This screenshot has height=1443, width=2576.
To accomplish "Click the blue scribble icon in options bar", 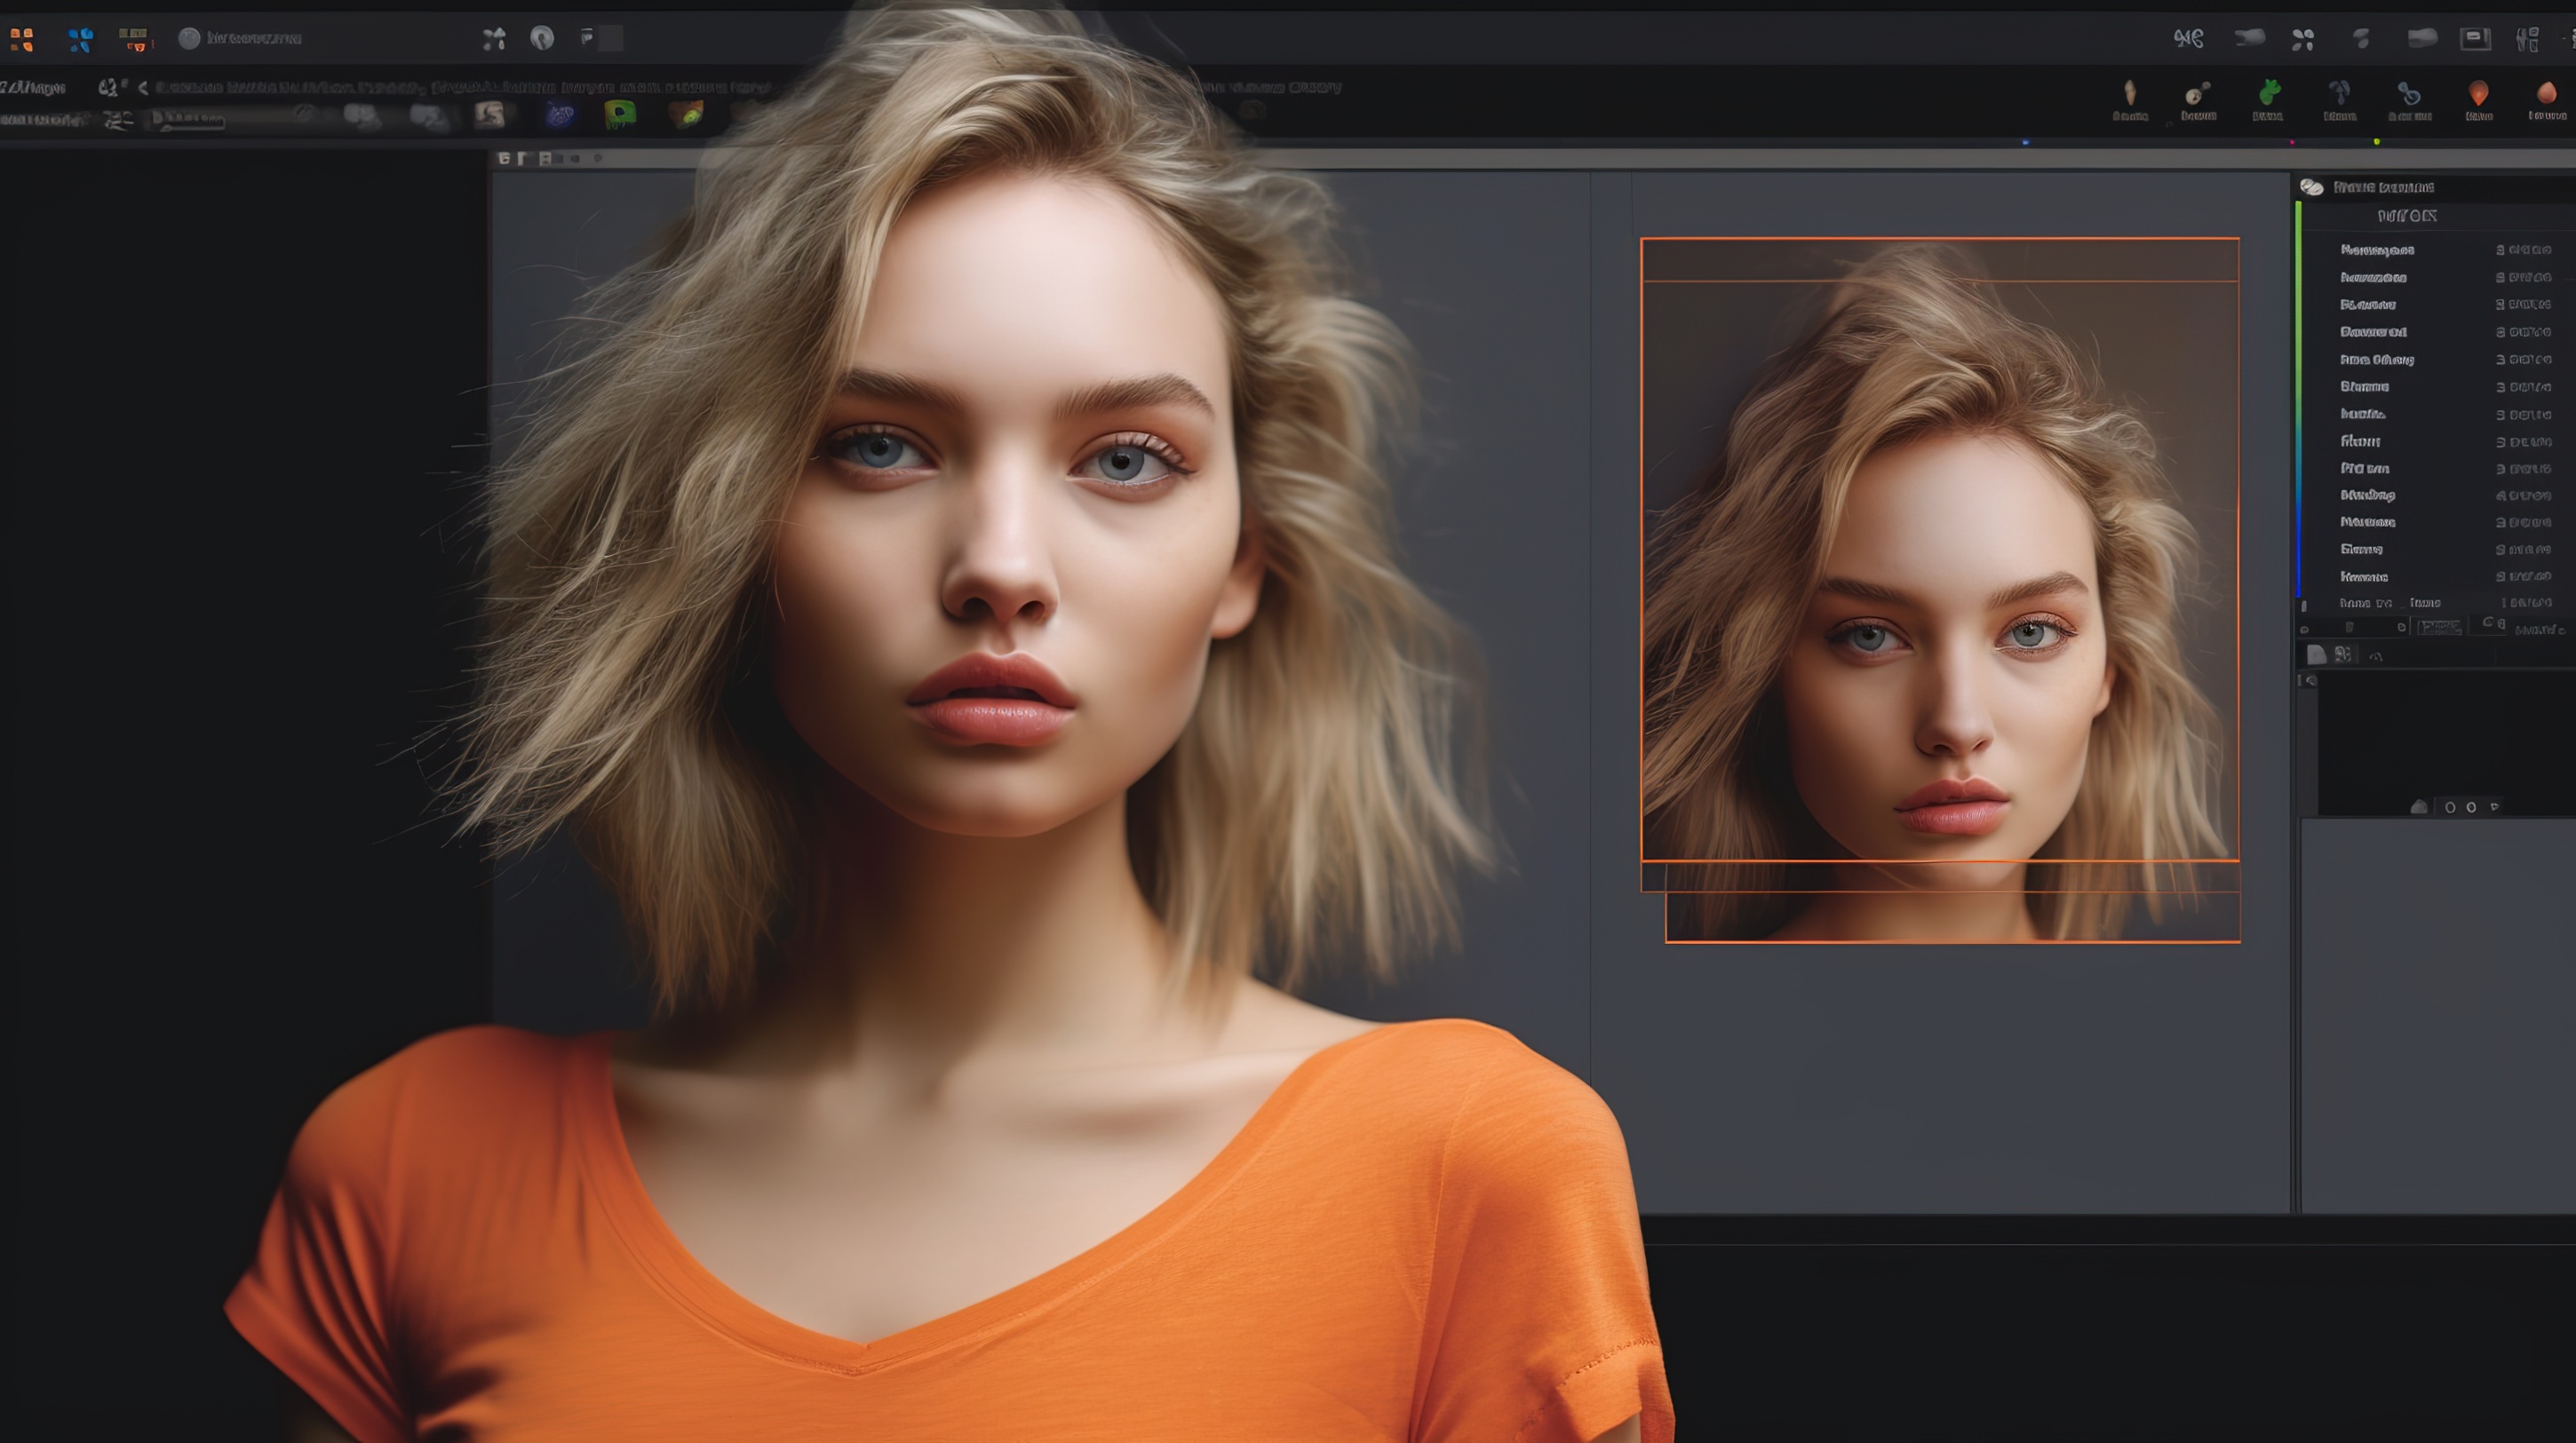I will coord(560,115).
